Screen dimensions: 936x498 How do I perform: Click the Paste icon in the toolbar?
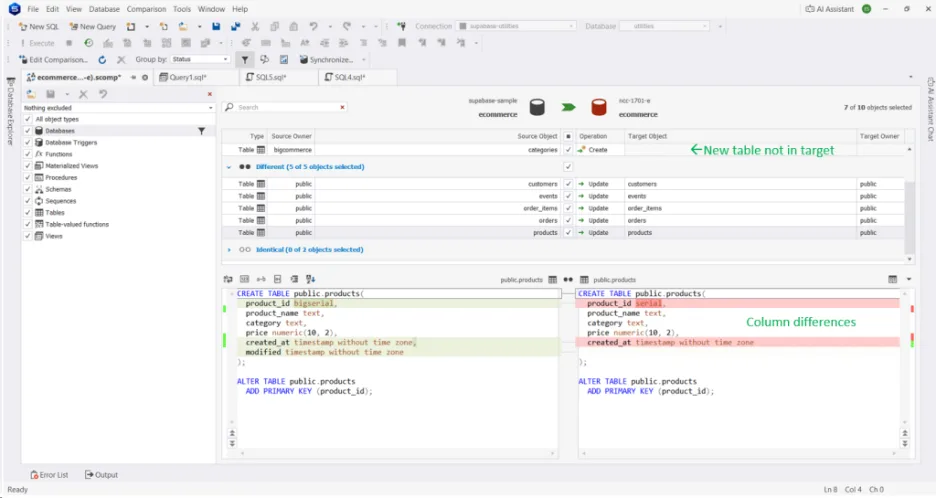point(294,26)
